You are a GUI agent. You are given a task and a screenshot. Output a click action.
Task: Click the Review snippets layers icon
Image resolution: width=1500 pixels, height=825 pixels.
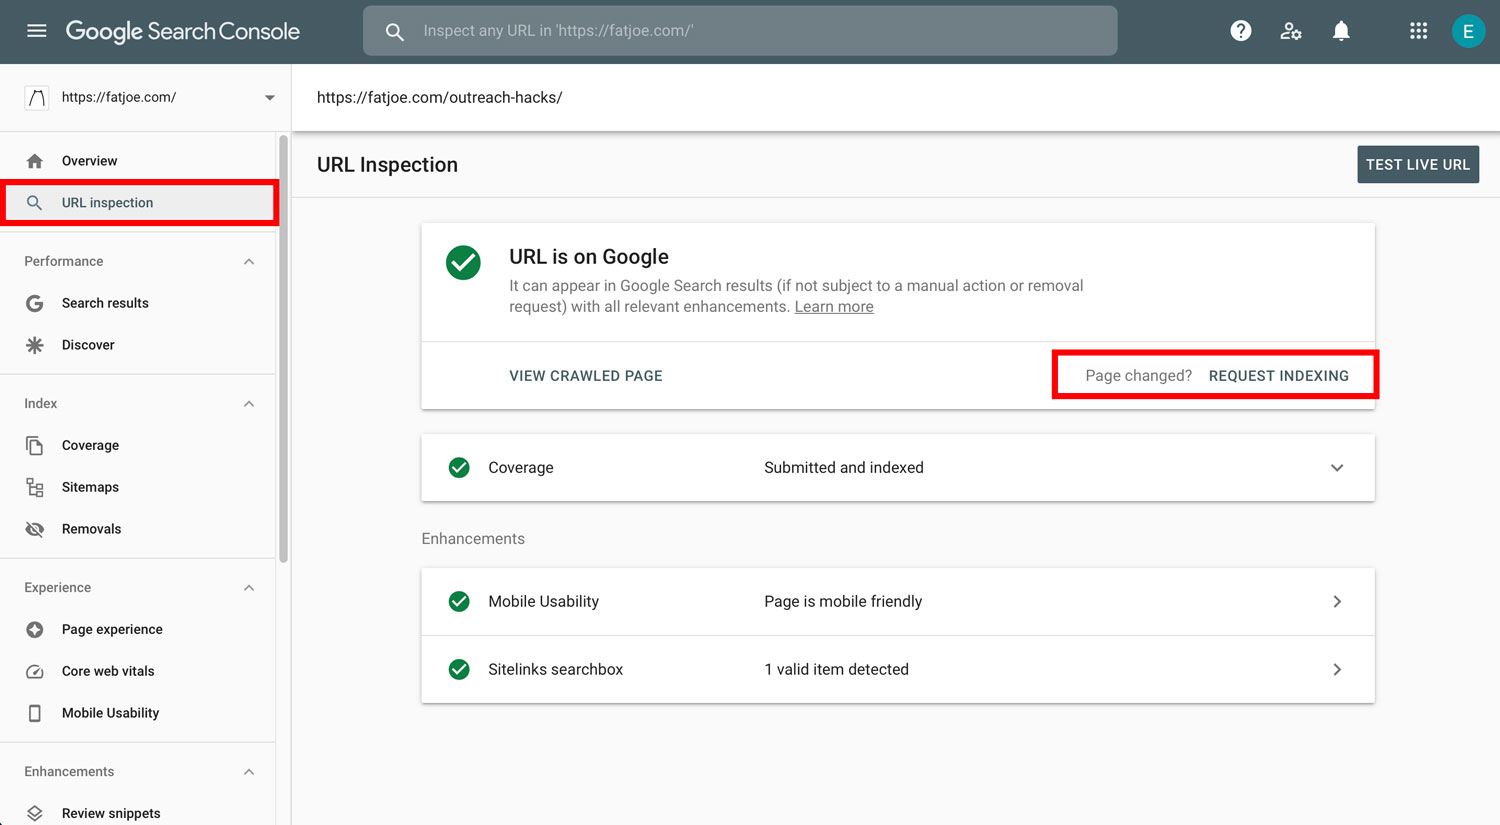[35, 813]
